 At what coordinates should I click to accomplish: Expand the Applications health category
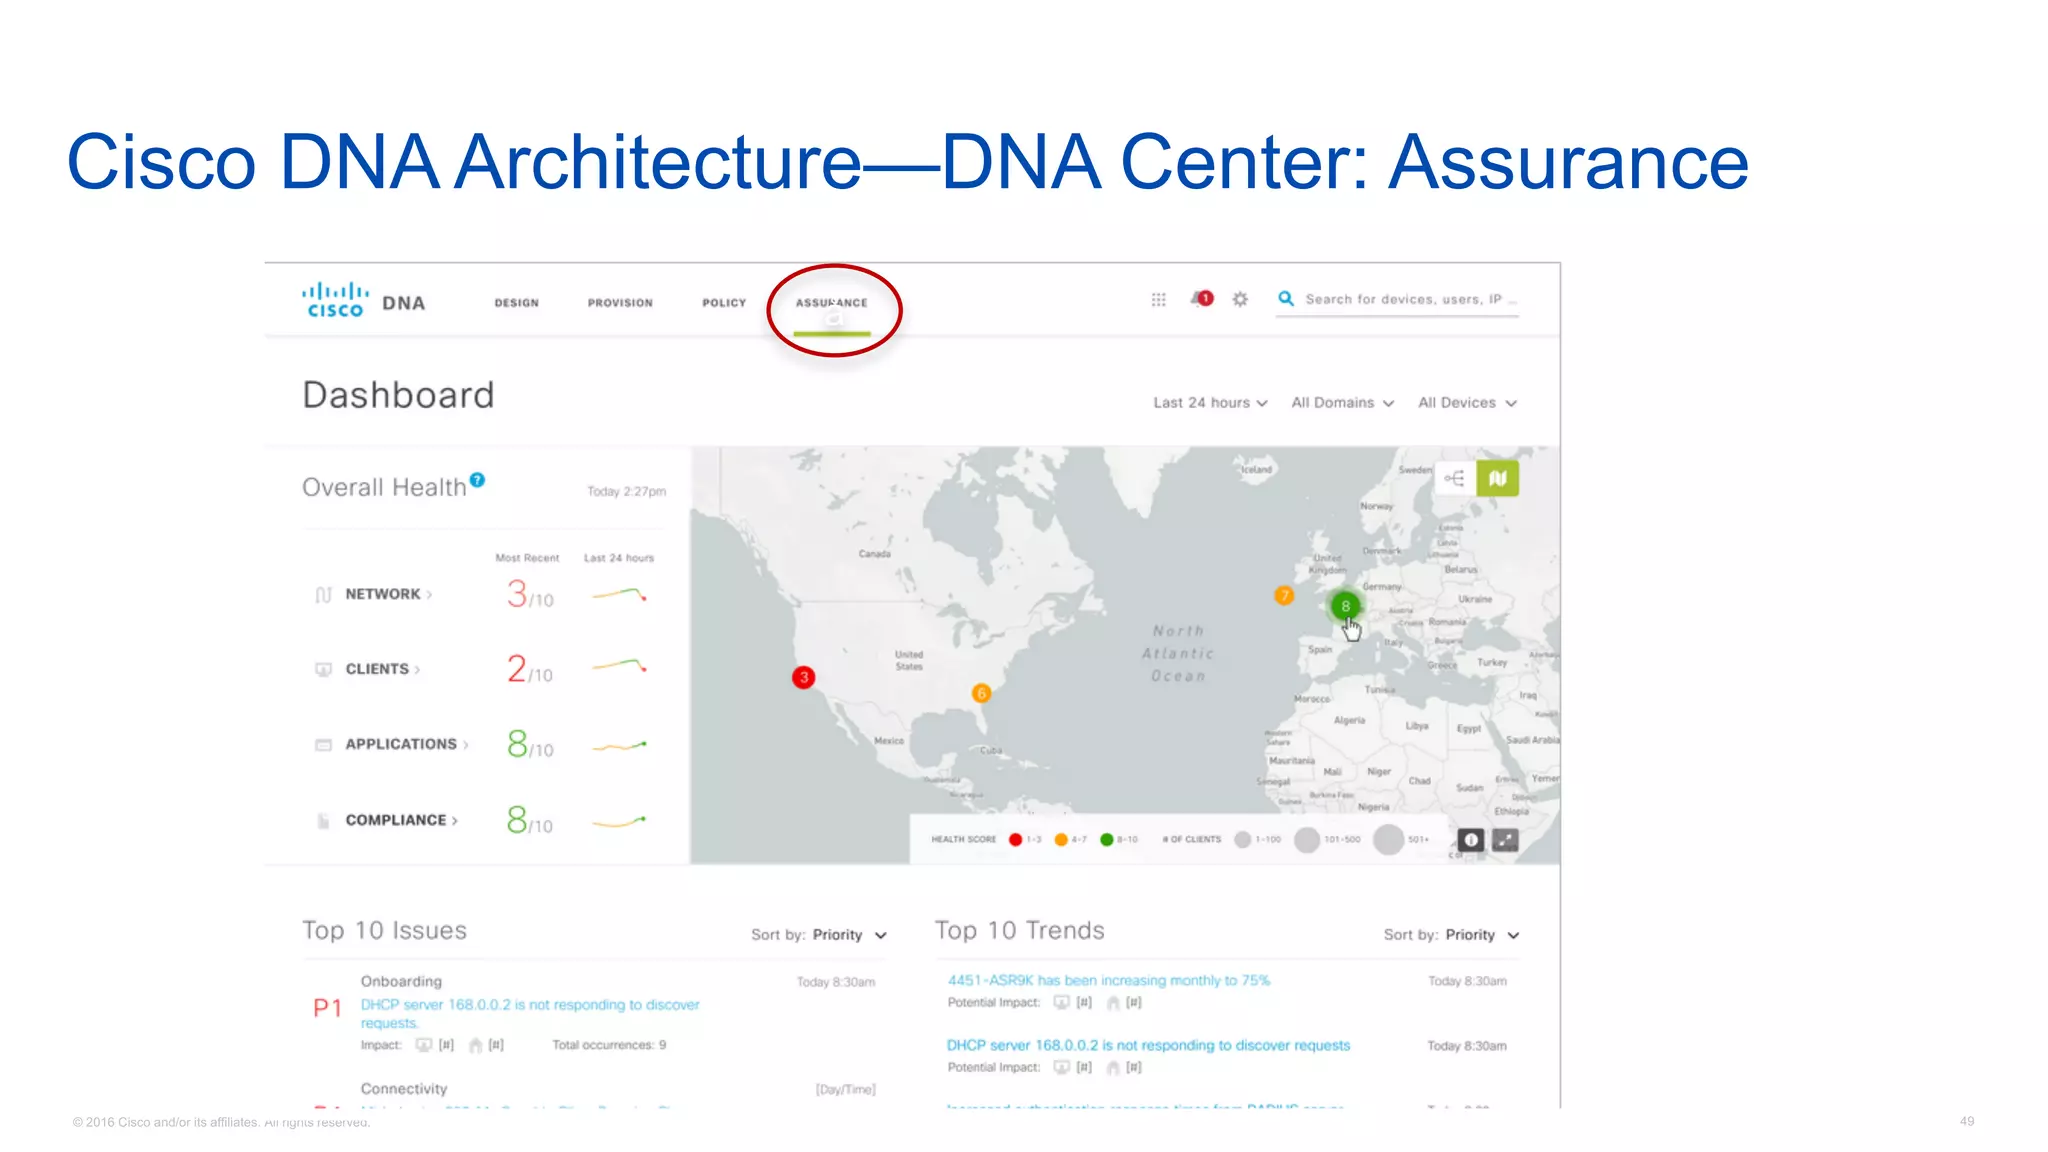pos(406,744)
